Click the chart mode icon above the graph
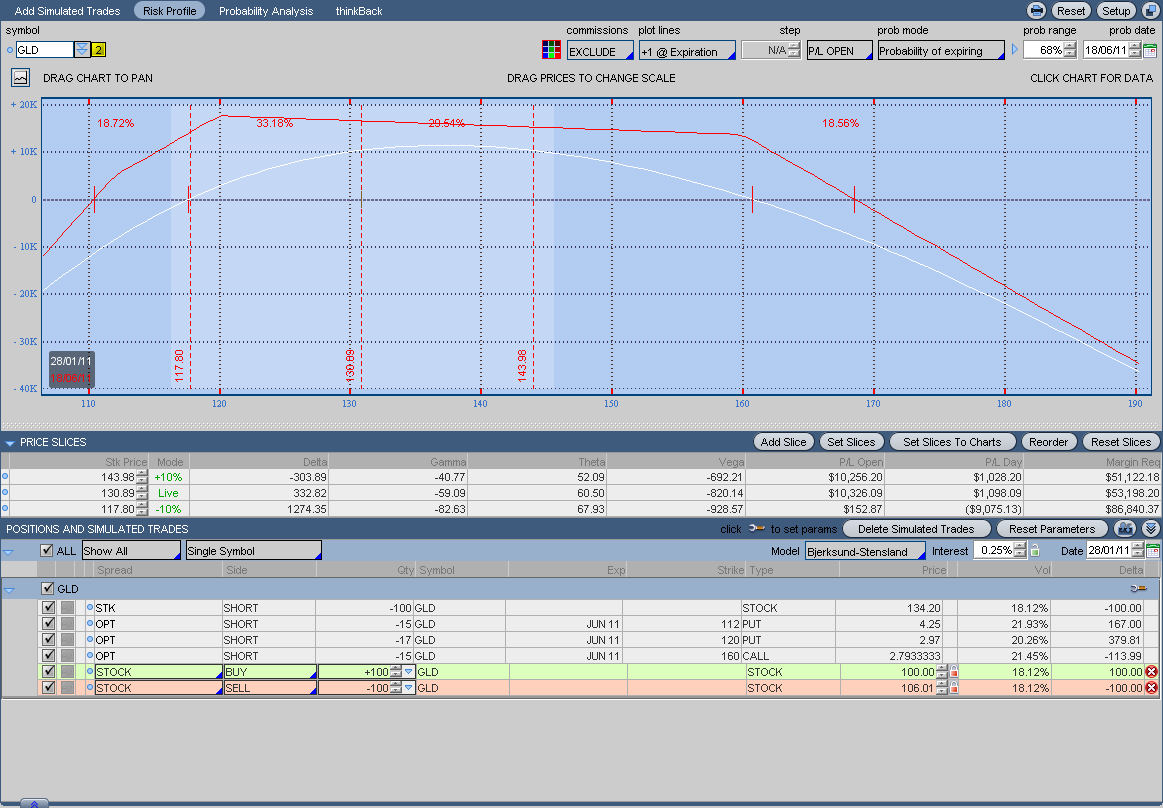Screen dimensions: 1163x808 coord(21,77)
